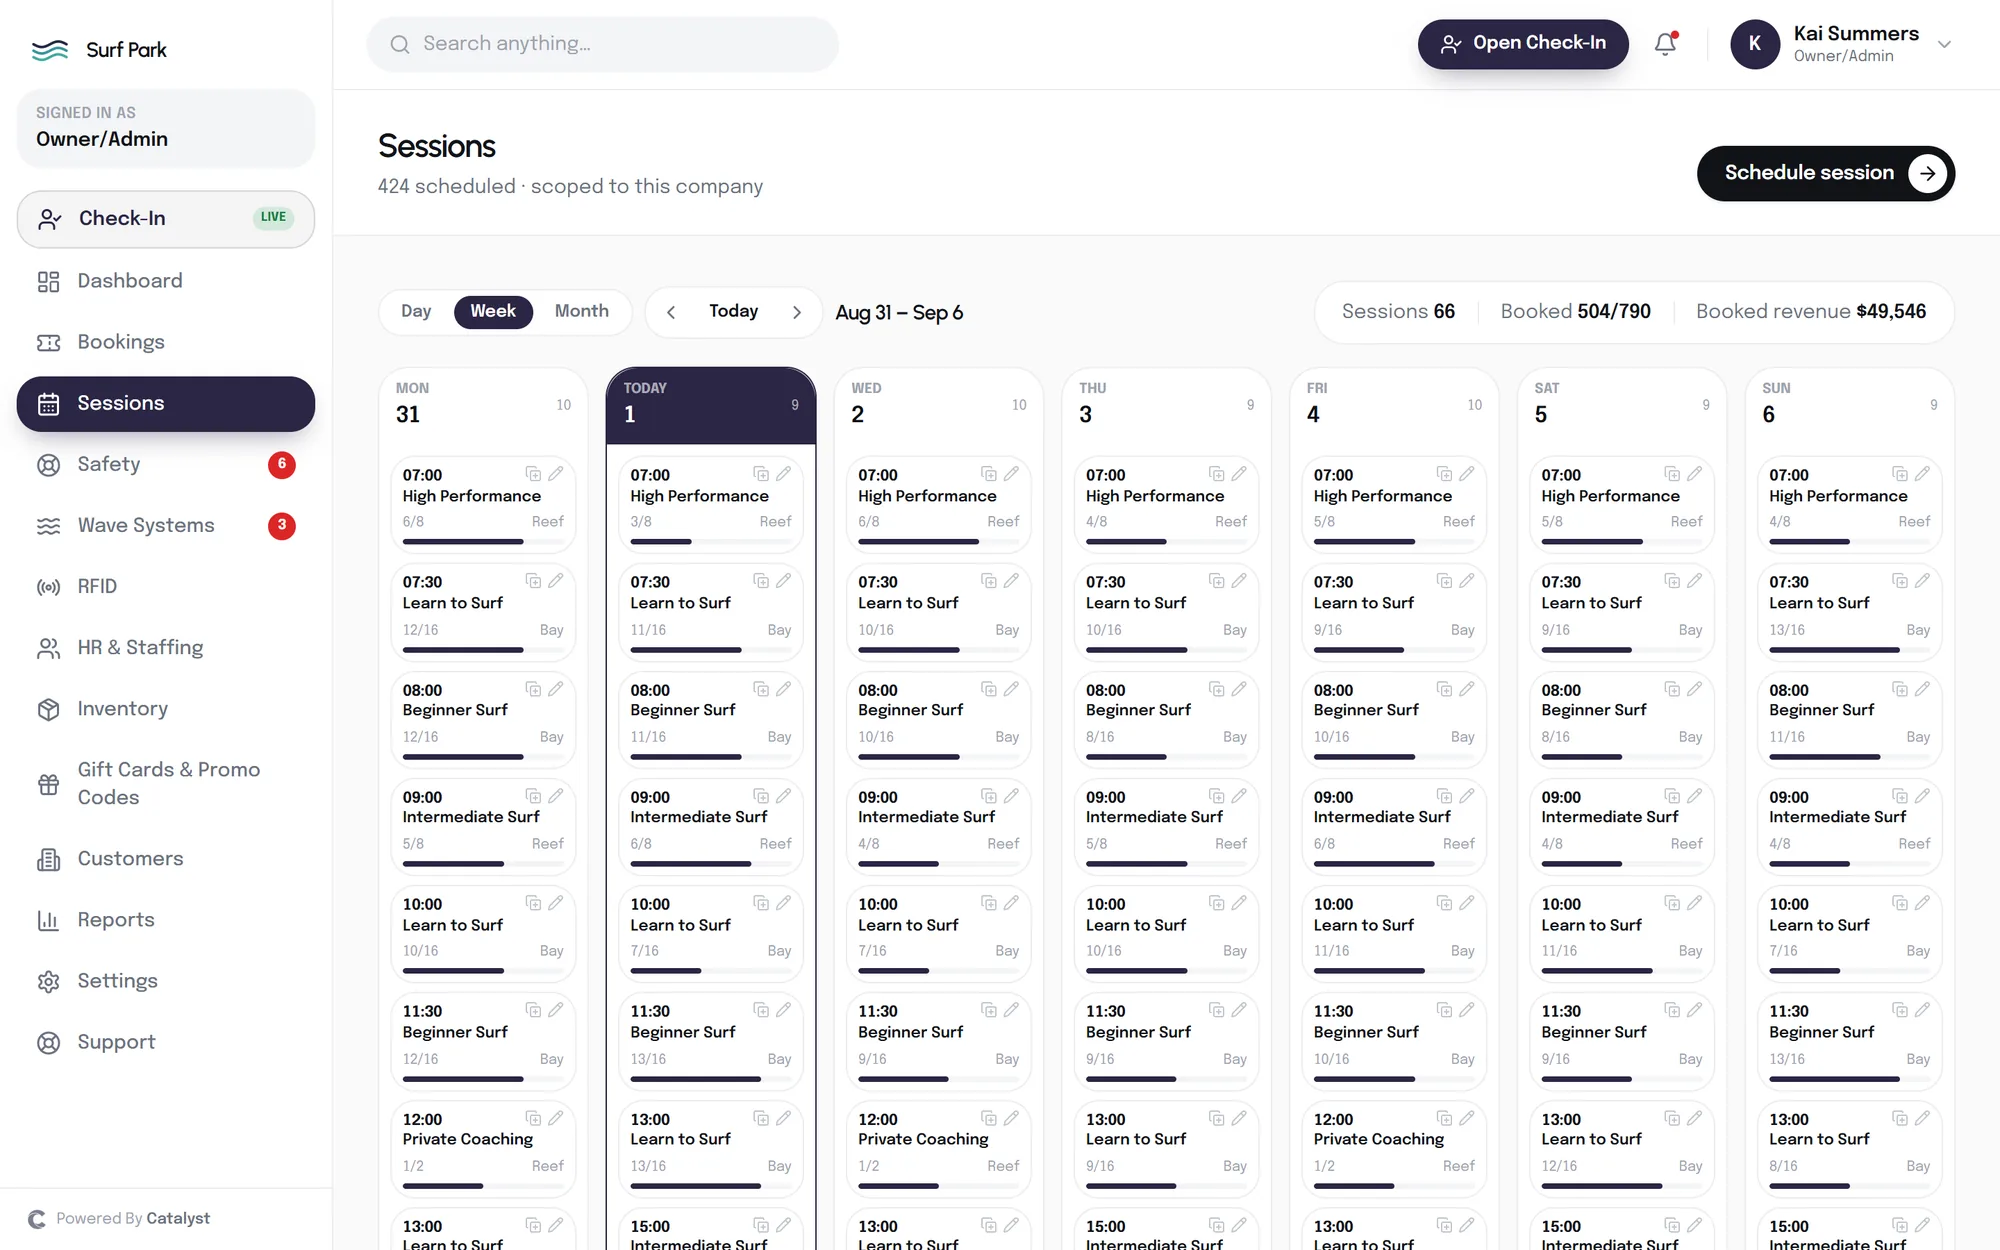Duplicate today's 10:00 Learn to Surf session

point(761,903)
